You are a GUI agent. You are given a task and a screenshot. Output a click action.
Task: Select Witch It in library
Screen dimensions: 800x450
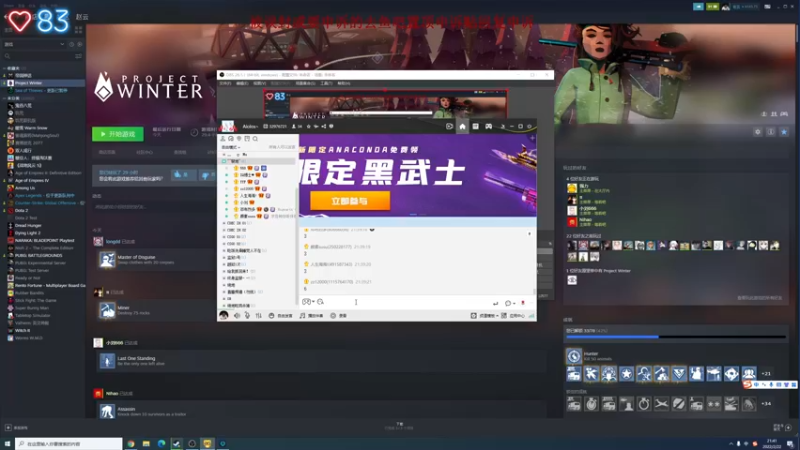(22, 331)
